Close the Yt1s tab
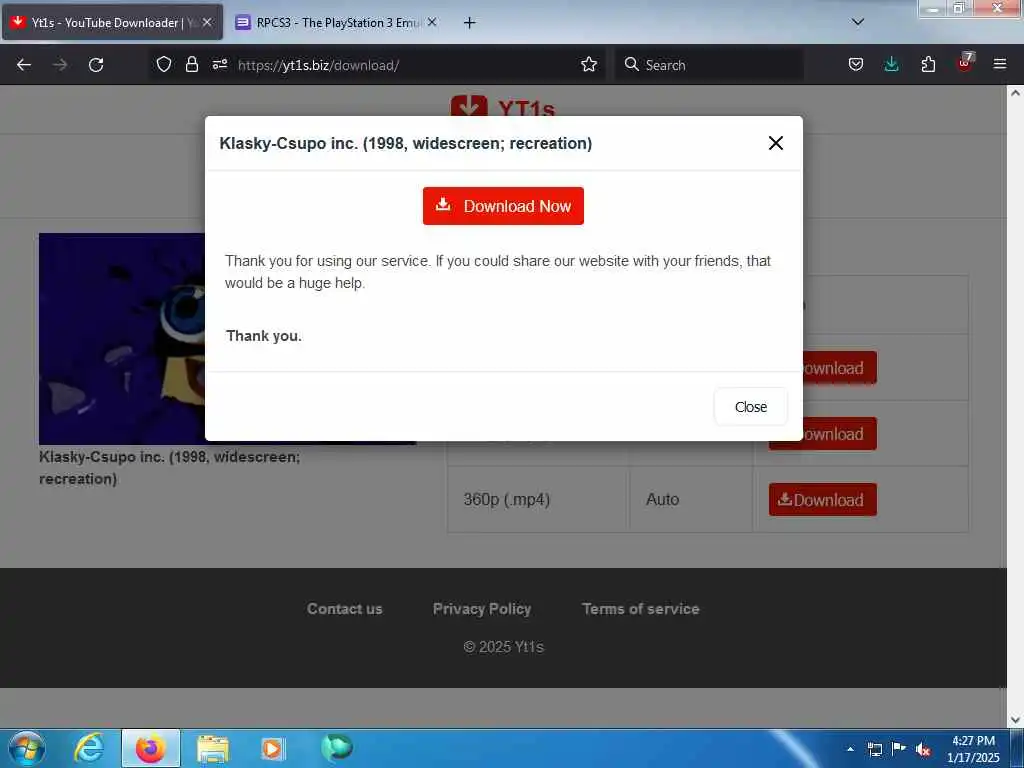The height and width of the screenshot is (768, 1024). pos(207,22)
